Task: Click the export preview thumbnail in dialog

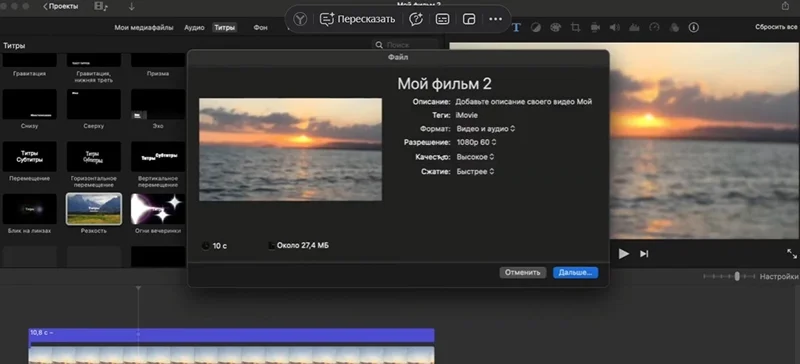Action: (290, 150)
